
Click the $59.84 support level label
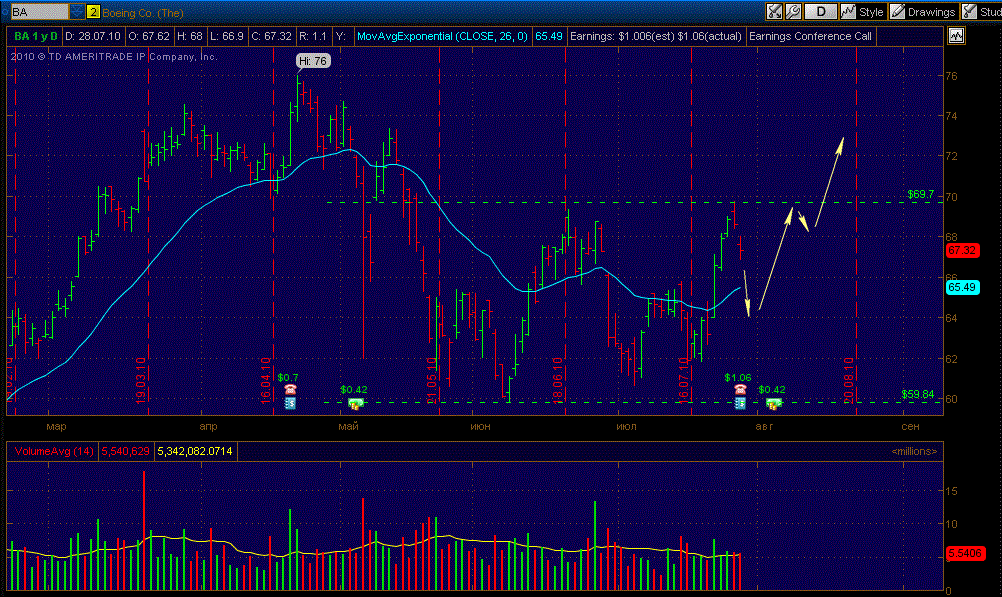(918, 394)
